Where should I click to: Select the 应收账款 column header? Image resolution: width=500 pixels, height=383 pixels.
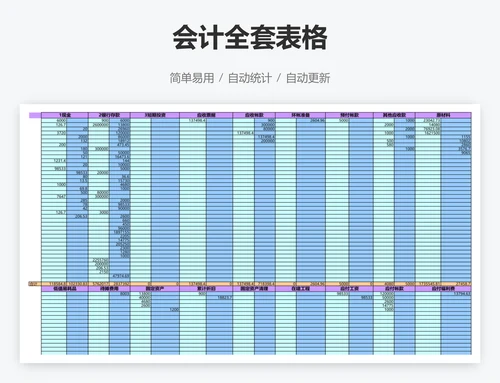254,115
